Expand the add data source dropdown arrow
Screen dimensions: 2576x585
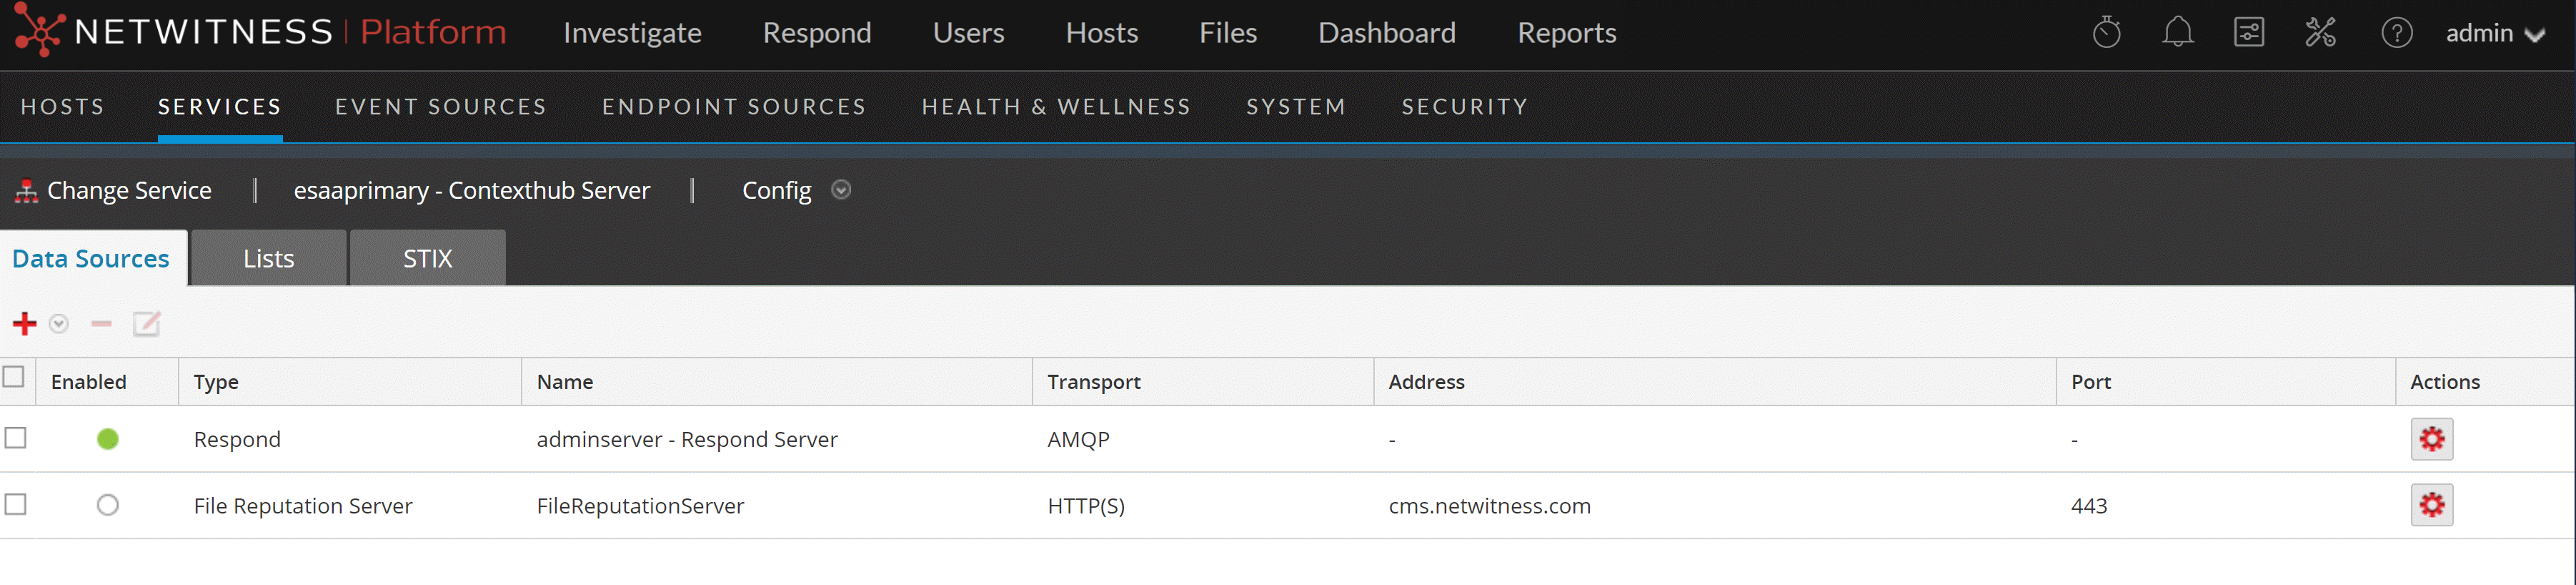click(x=59, y=324)
